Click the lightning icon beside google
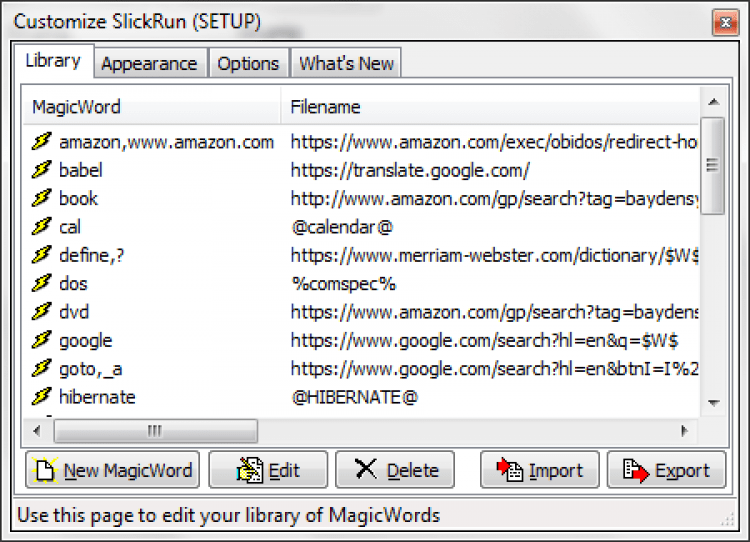This screenshot has width=750, height=542. [42, 340]
